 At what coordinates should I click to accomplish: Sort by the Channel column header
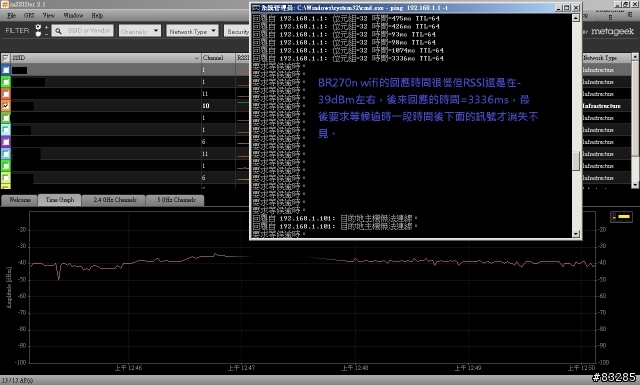click(x=218, y=58)
